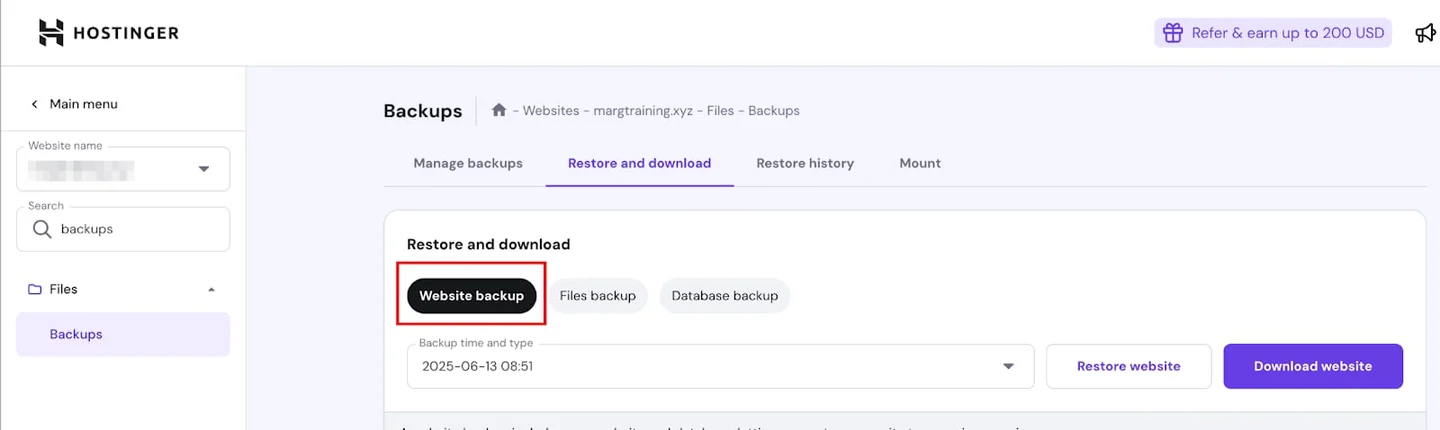Click Files in the breadcrumb

click(x=721, y=111)
